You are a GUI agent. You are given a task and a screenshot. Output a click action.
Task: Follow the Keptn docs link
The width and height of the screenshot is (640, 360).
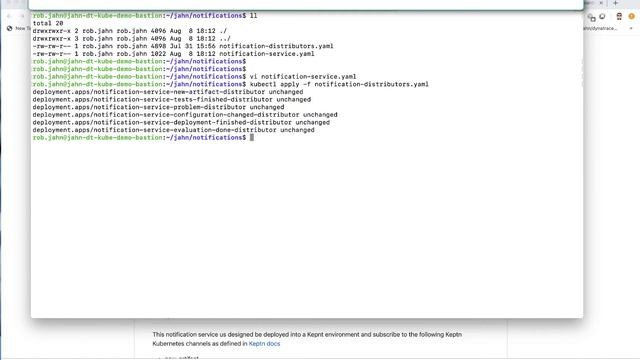click(264, 344)
